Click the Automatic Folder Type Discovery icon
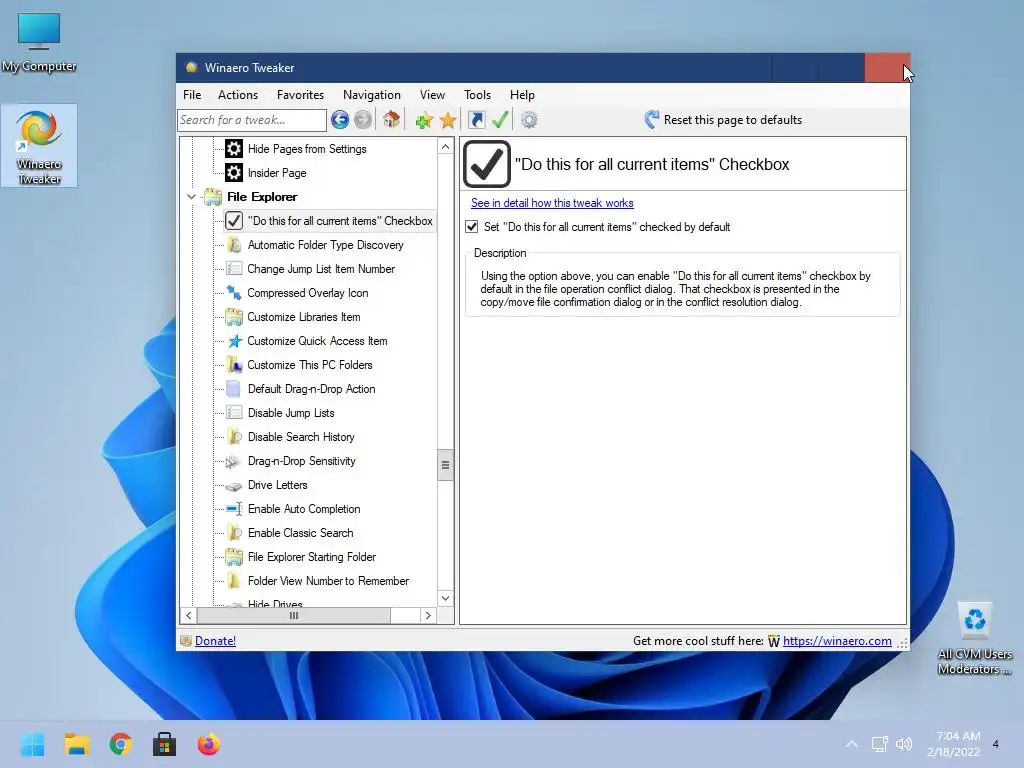This screenshot has width=1024, height=768. coord(234,245)
